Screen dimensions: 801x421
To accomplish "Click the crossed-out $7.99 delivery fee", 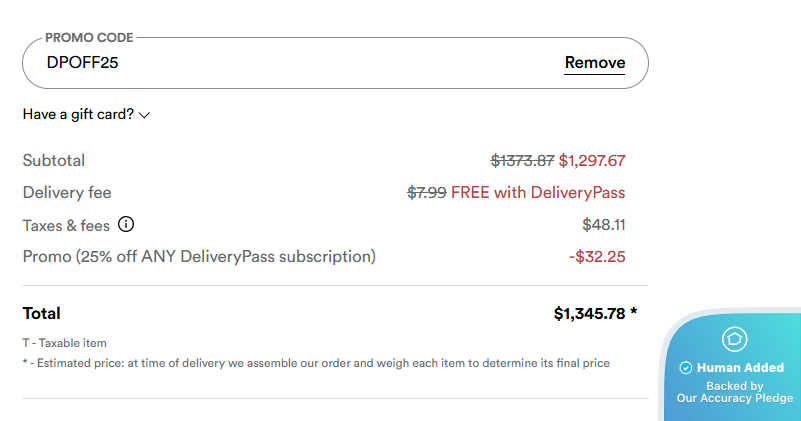I will (x=426, y=192).
